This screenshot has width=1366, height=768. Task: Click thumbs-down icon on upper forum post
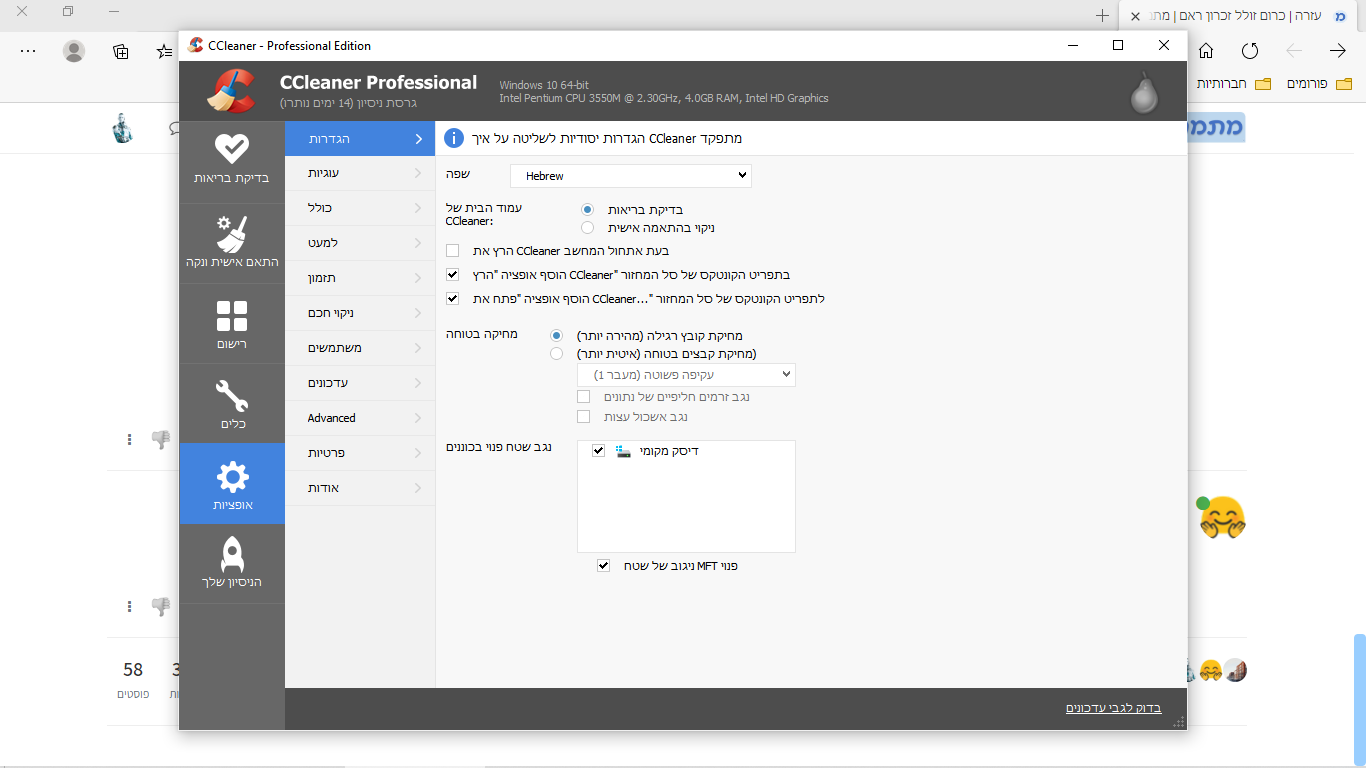160,439
